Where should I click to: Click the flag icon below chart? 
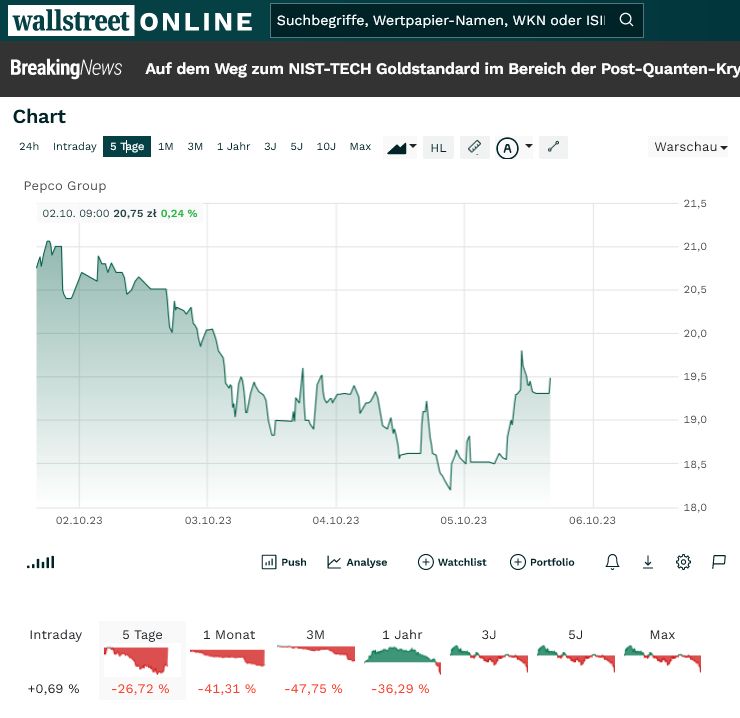(x=718, y=562)
